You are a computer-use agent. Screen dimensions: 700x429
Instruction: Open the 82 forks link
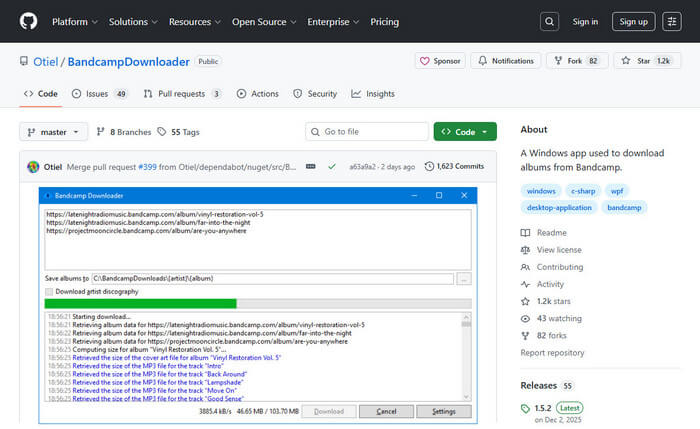543,335
